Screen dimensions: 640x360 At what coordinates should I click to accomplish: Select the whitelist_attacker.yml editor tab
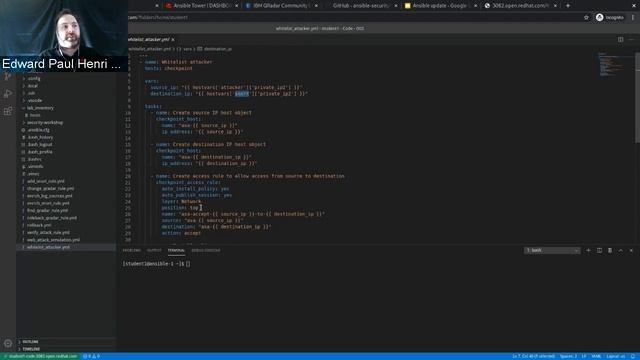148,40
